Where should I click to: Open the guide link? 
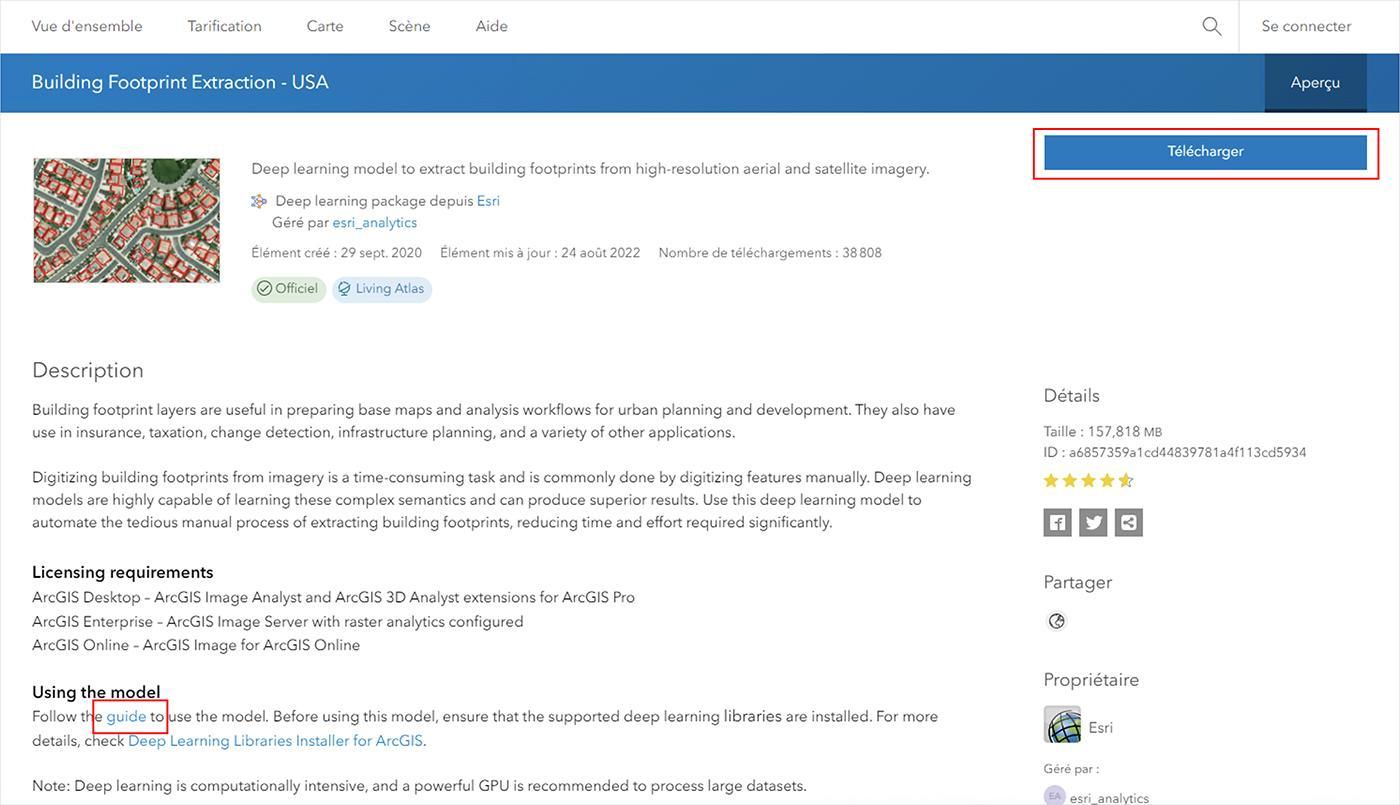point(127,716)
